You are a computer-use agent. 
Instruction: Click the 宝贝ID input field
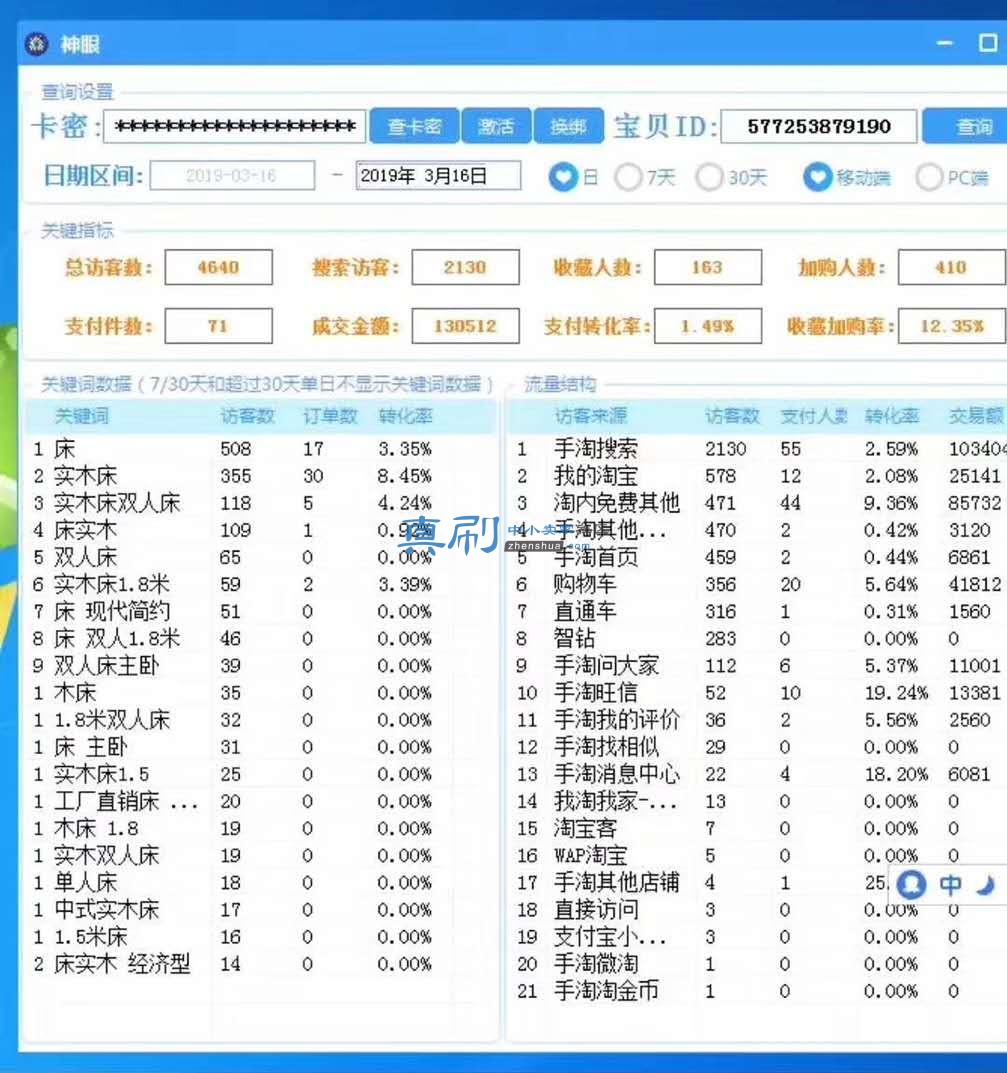pyautogui.click(x=818, y=127)
